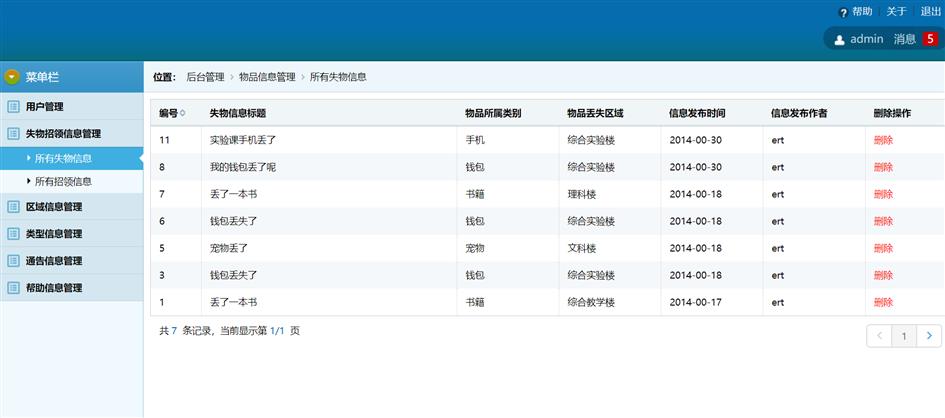The height and width of the screenshot is (418, 945).
Task: Open 所有招领信息 submenu item
Action: (63, 182)
